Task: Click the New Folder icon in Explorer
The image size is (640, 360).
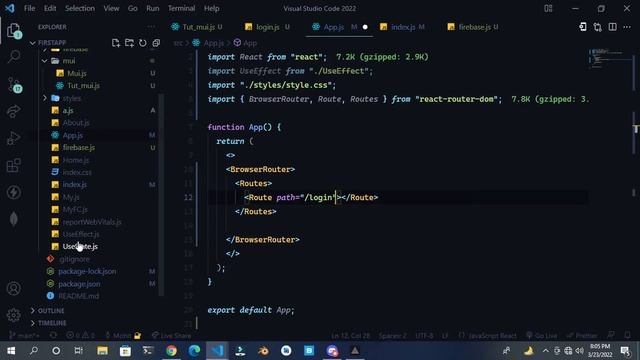Action: click(x=129, y=43)
